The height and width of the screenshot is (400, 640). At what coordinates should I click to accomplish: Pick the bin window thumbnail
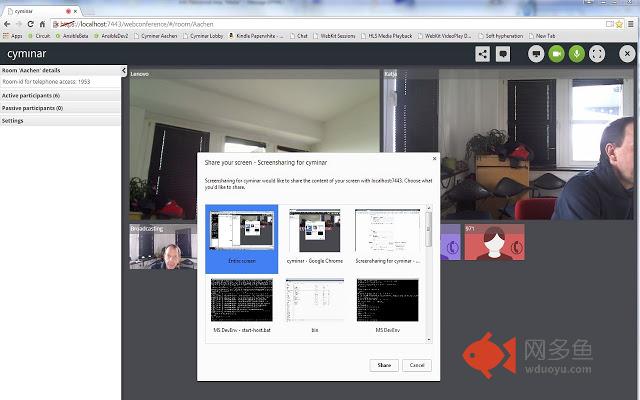pos(315,306)
